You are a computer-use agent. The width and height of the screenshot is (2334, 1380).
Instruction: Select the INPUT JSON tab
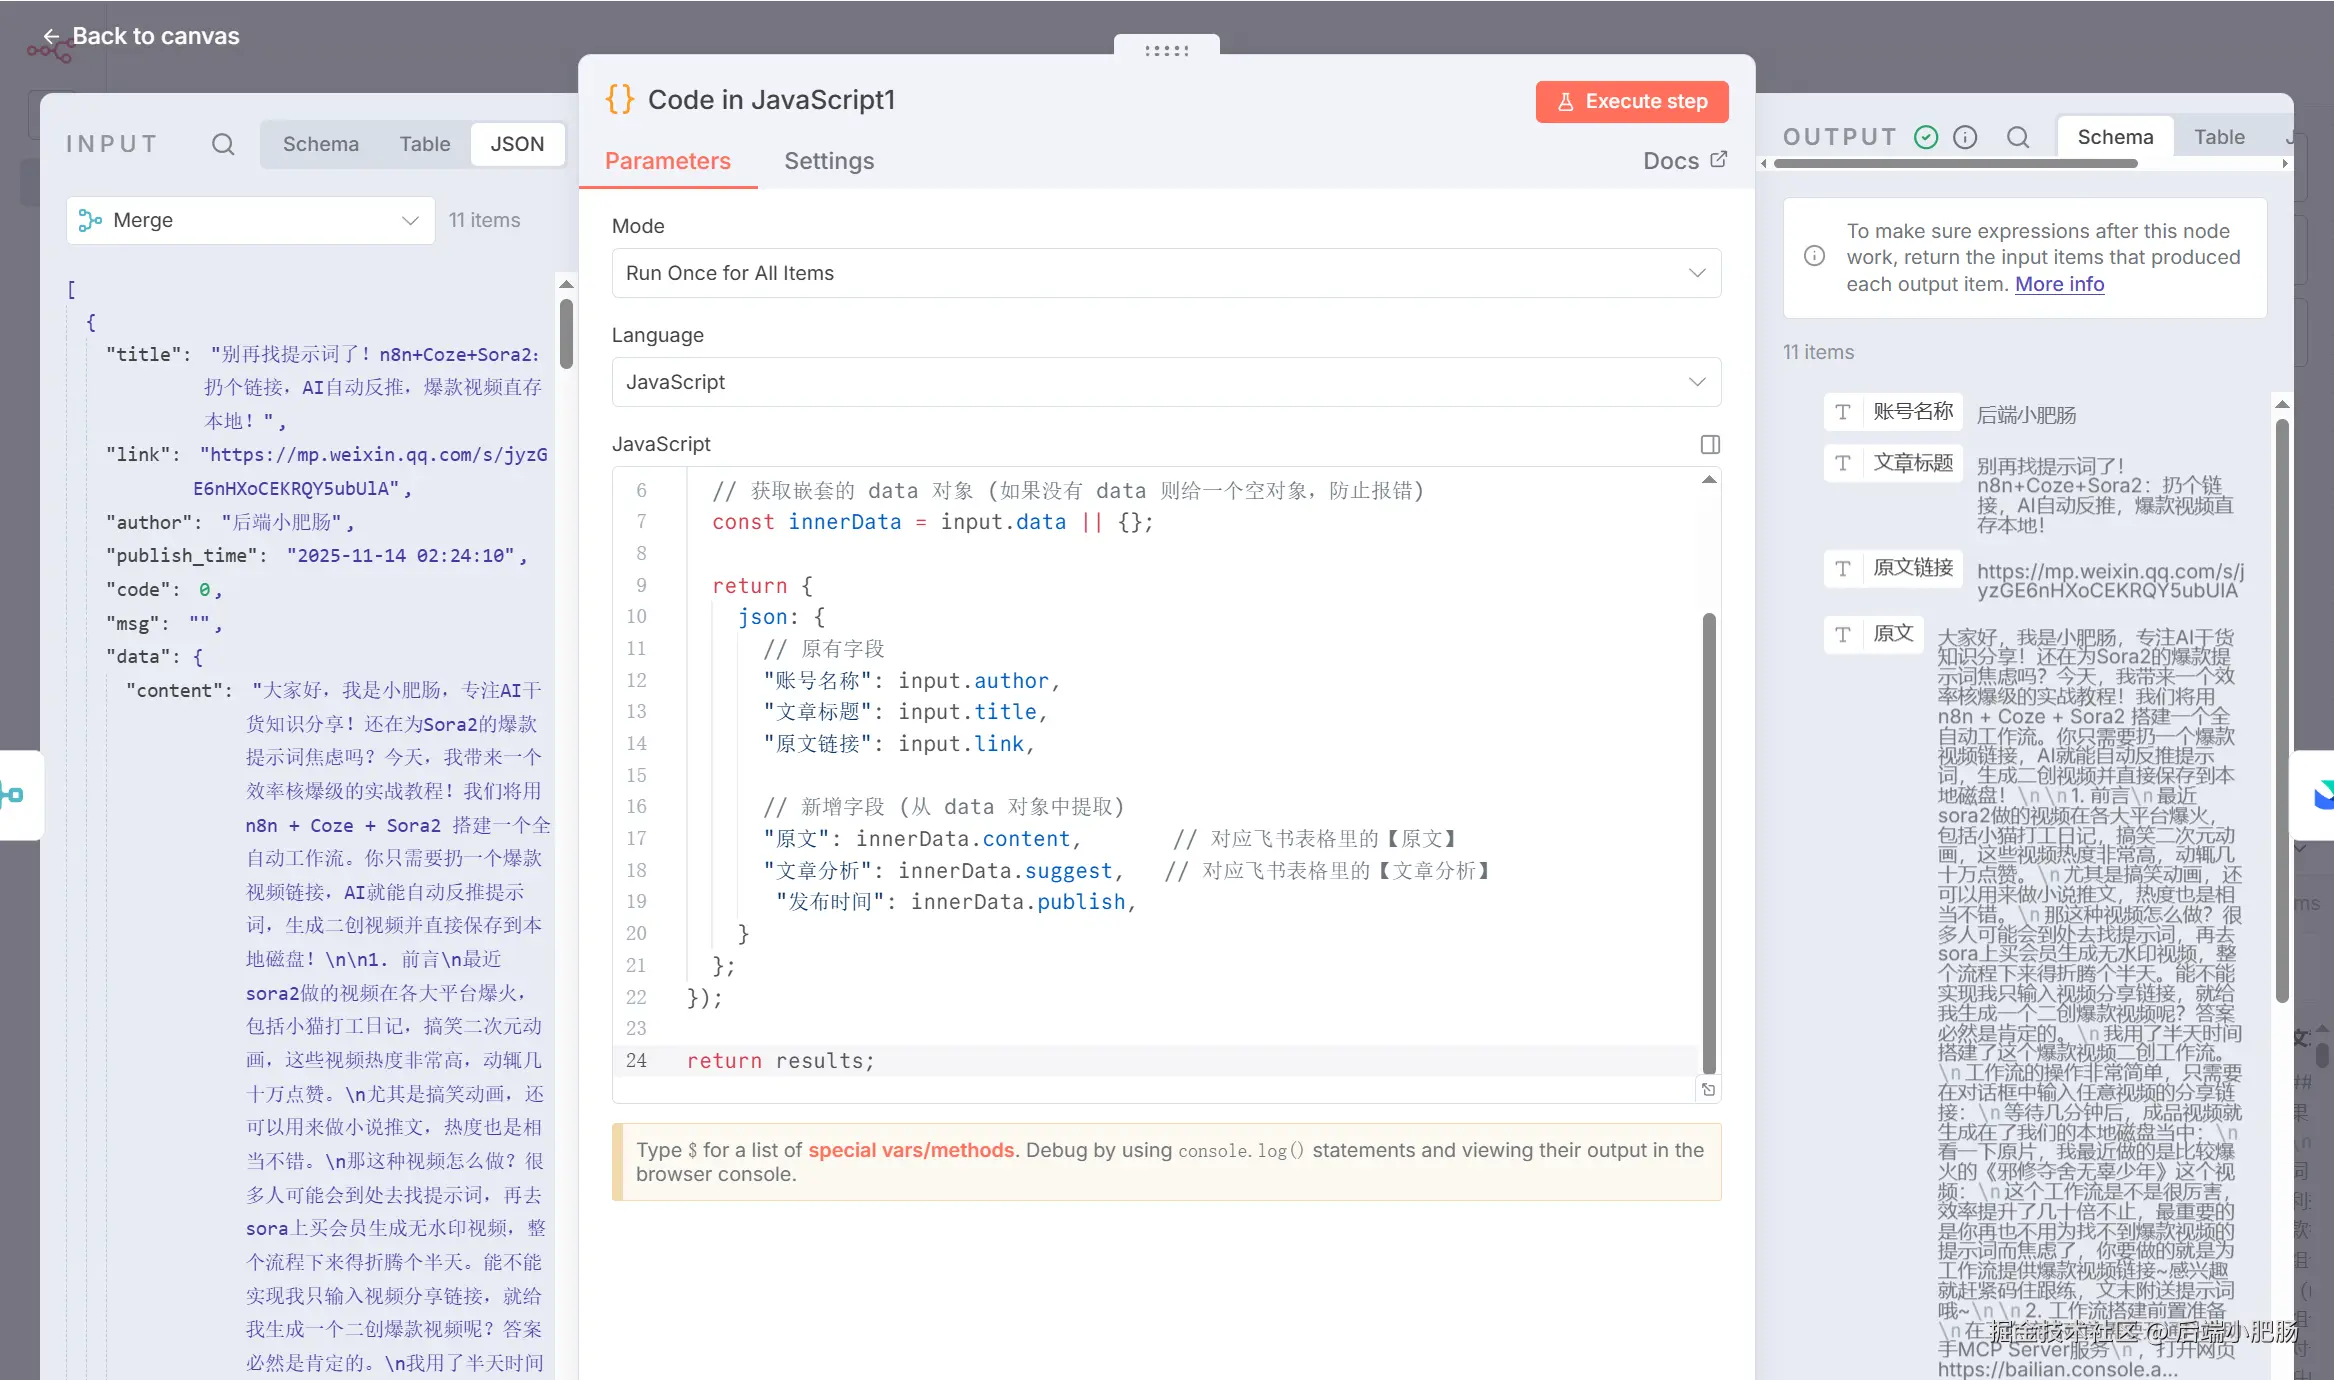tap(517, 144)
